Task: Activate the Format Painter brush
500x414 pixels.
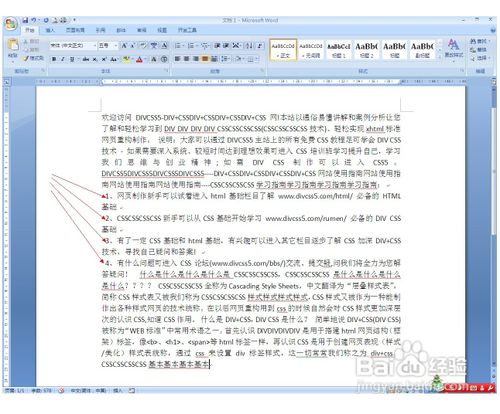Action: point(33,58)
